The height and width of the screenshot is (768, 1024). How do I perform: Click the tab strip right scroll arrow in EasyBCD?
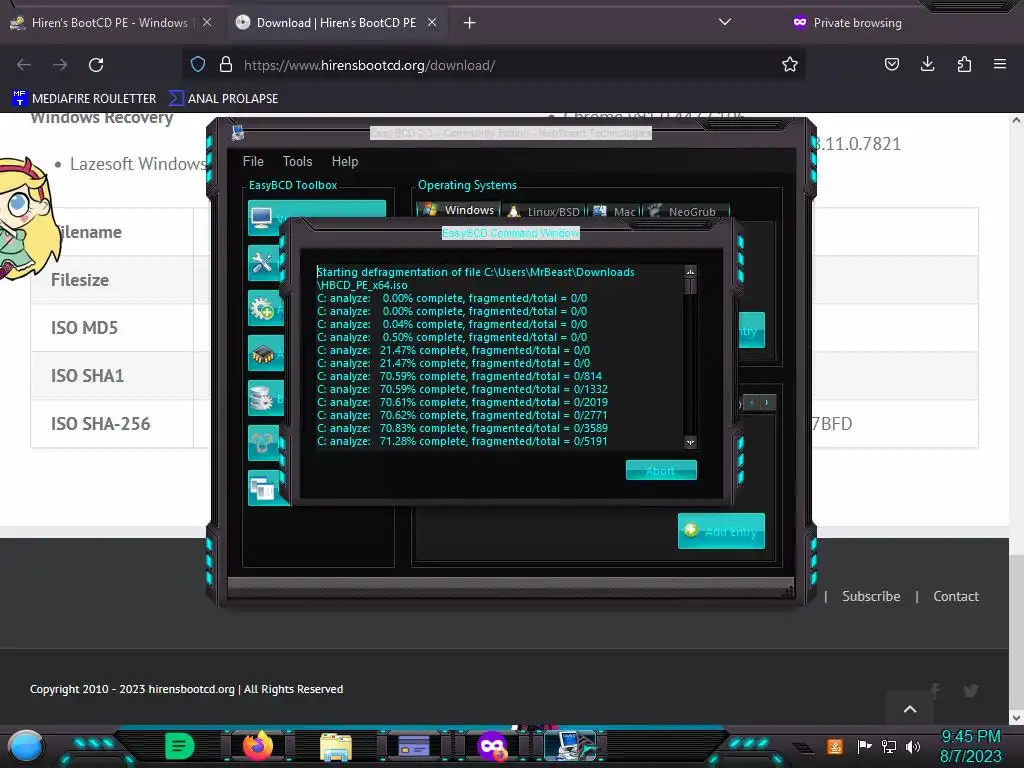[767, 402]
